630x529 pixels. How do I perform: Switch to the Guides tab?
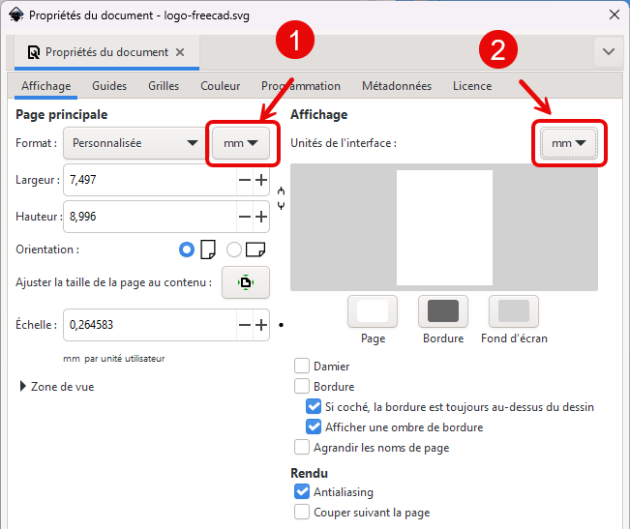(x=109, y=86)
